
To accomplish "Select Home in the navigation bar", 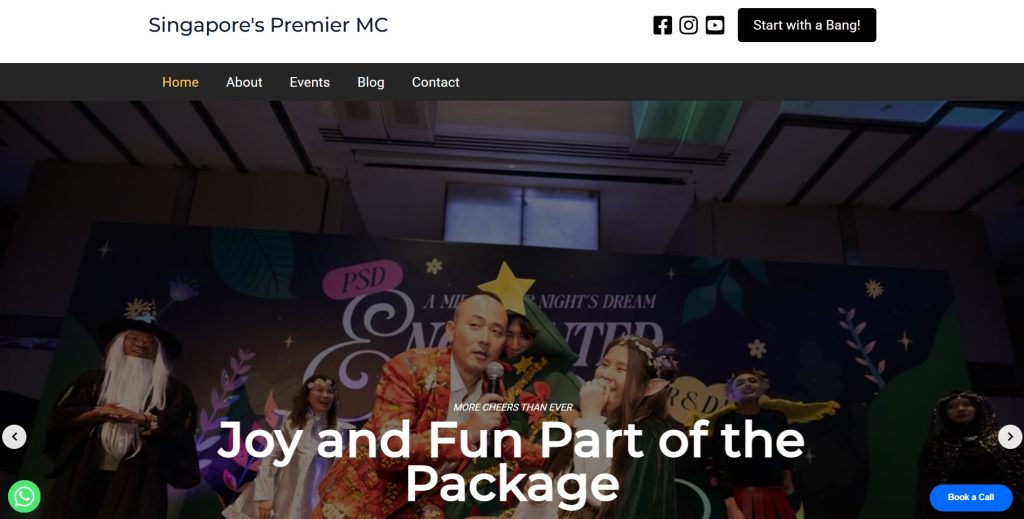I will [180, 82].
